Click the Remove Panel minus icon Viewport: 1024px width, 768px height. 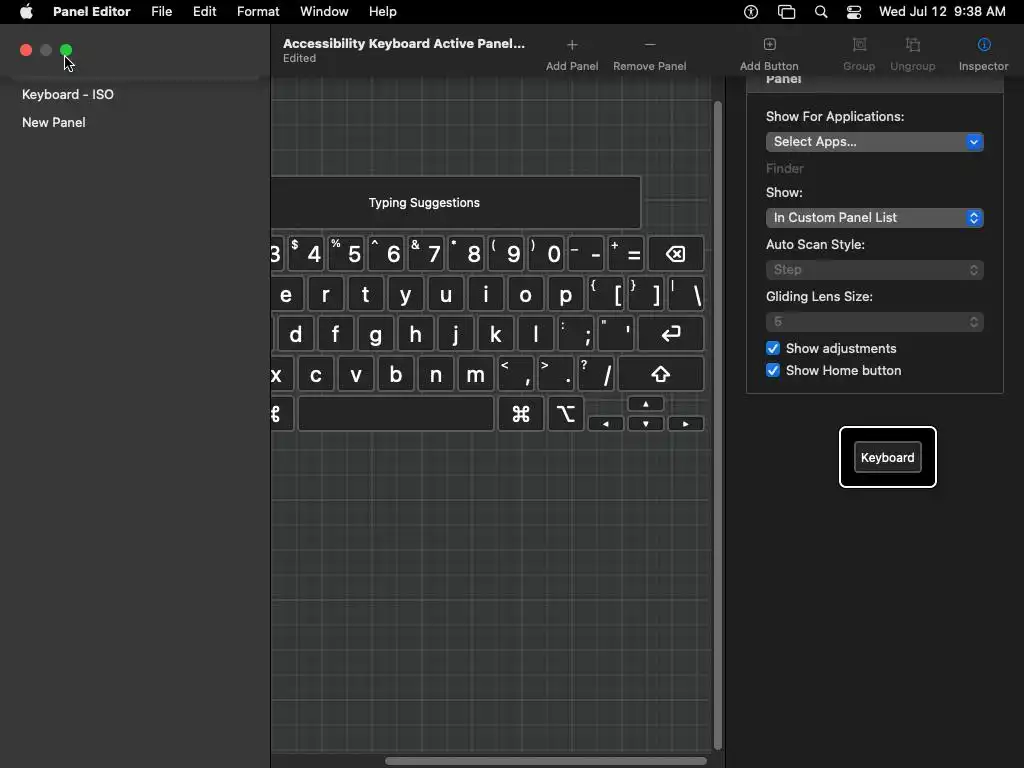click(x=650, y=45)
